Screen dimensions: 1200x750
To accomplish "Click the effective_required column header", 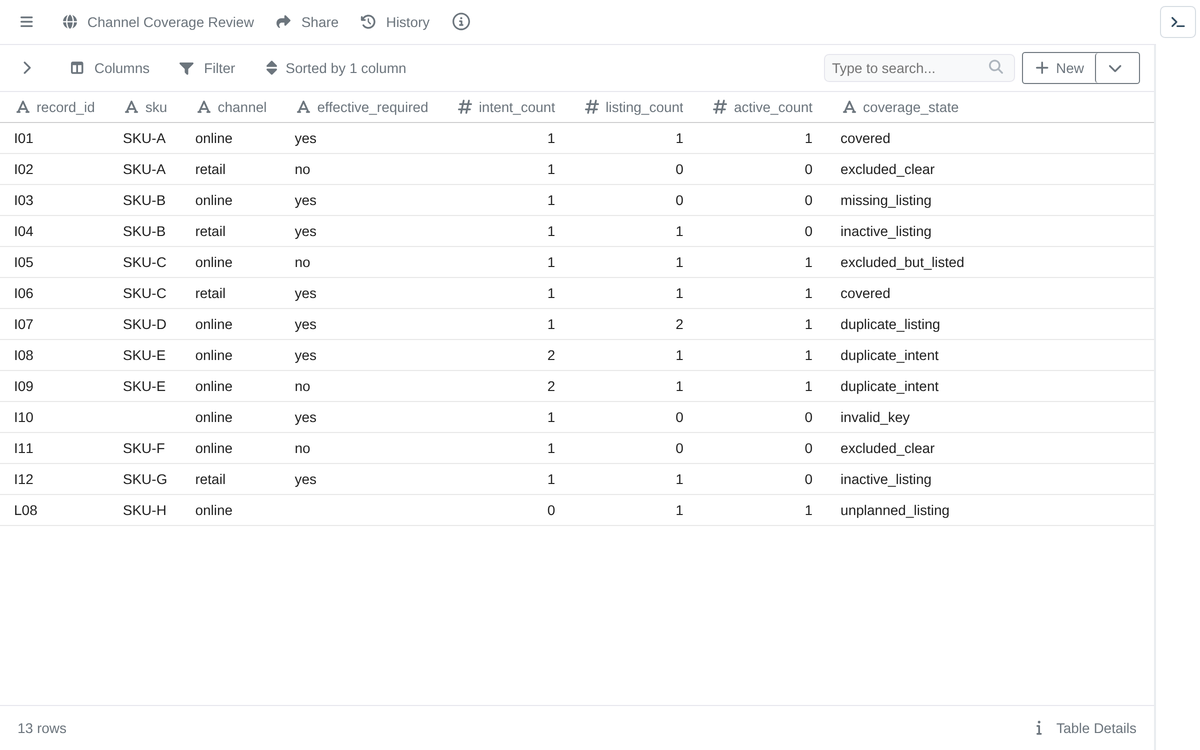I will coord(362,107).
